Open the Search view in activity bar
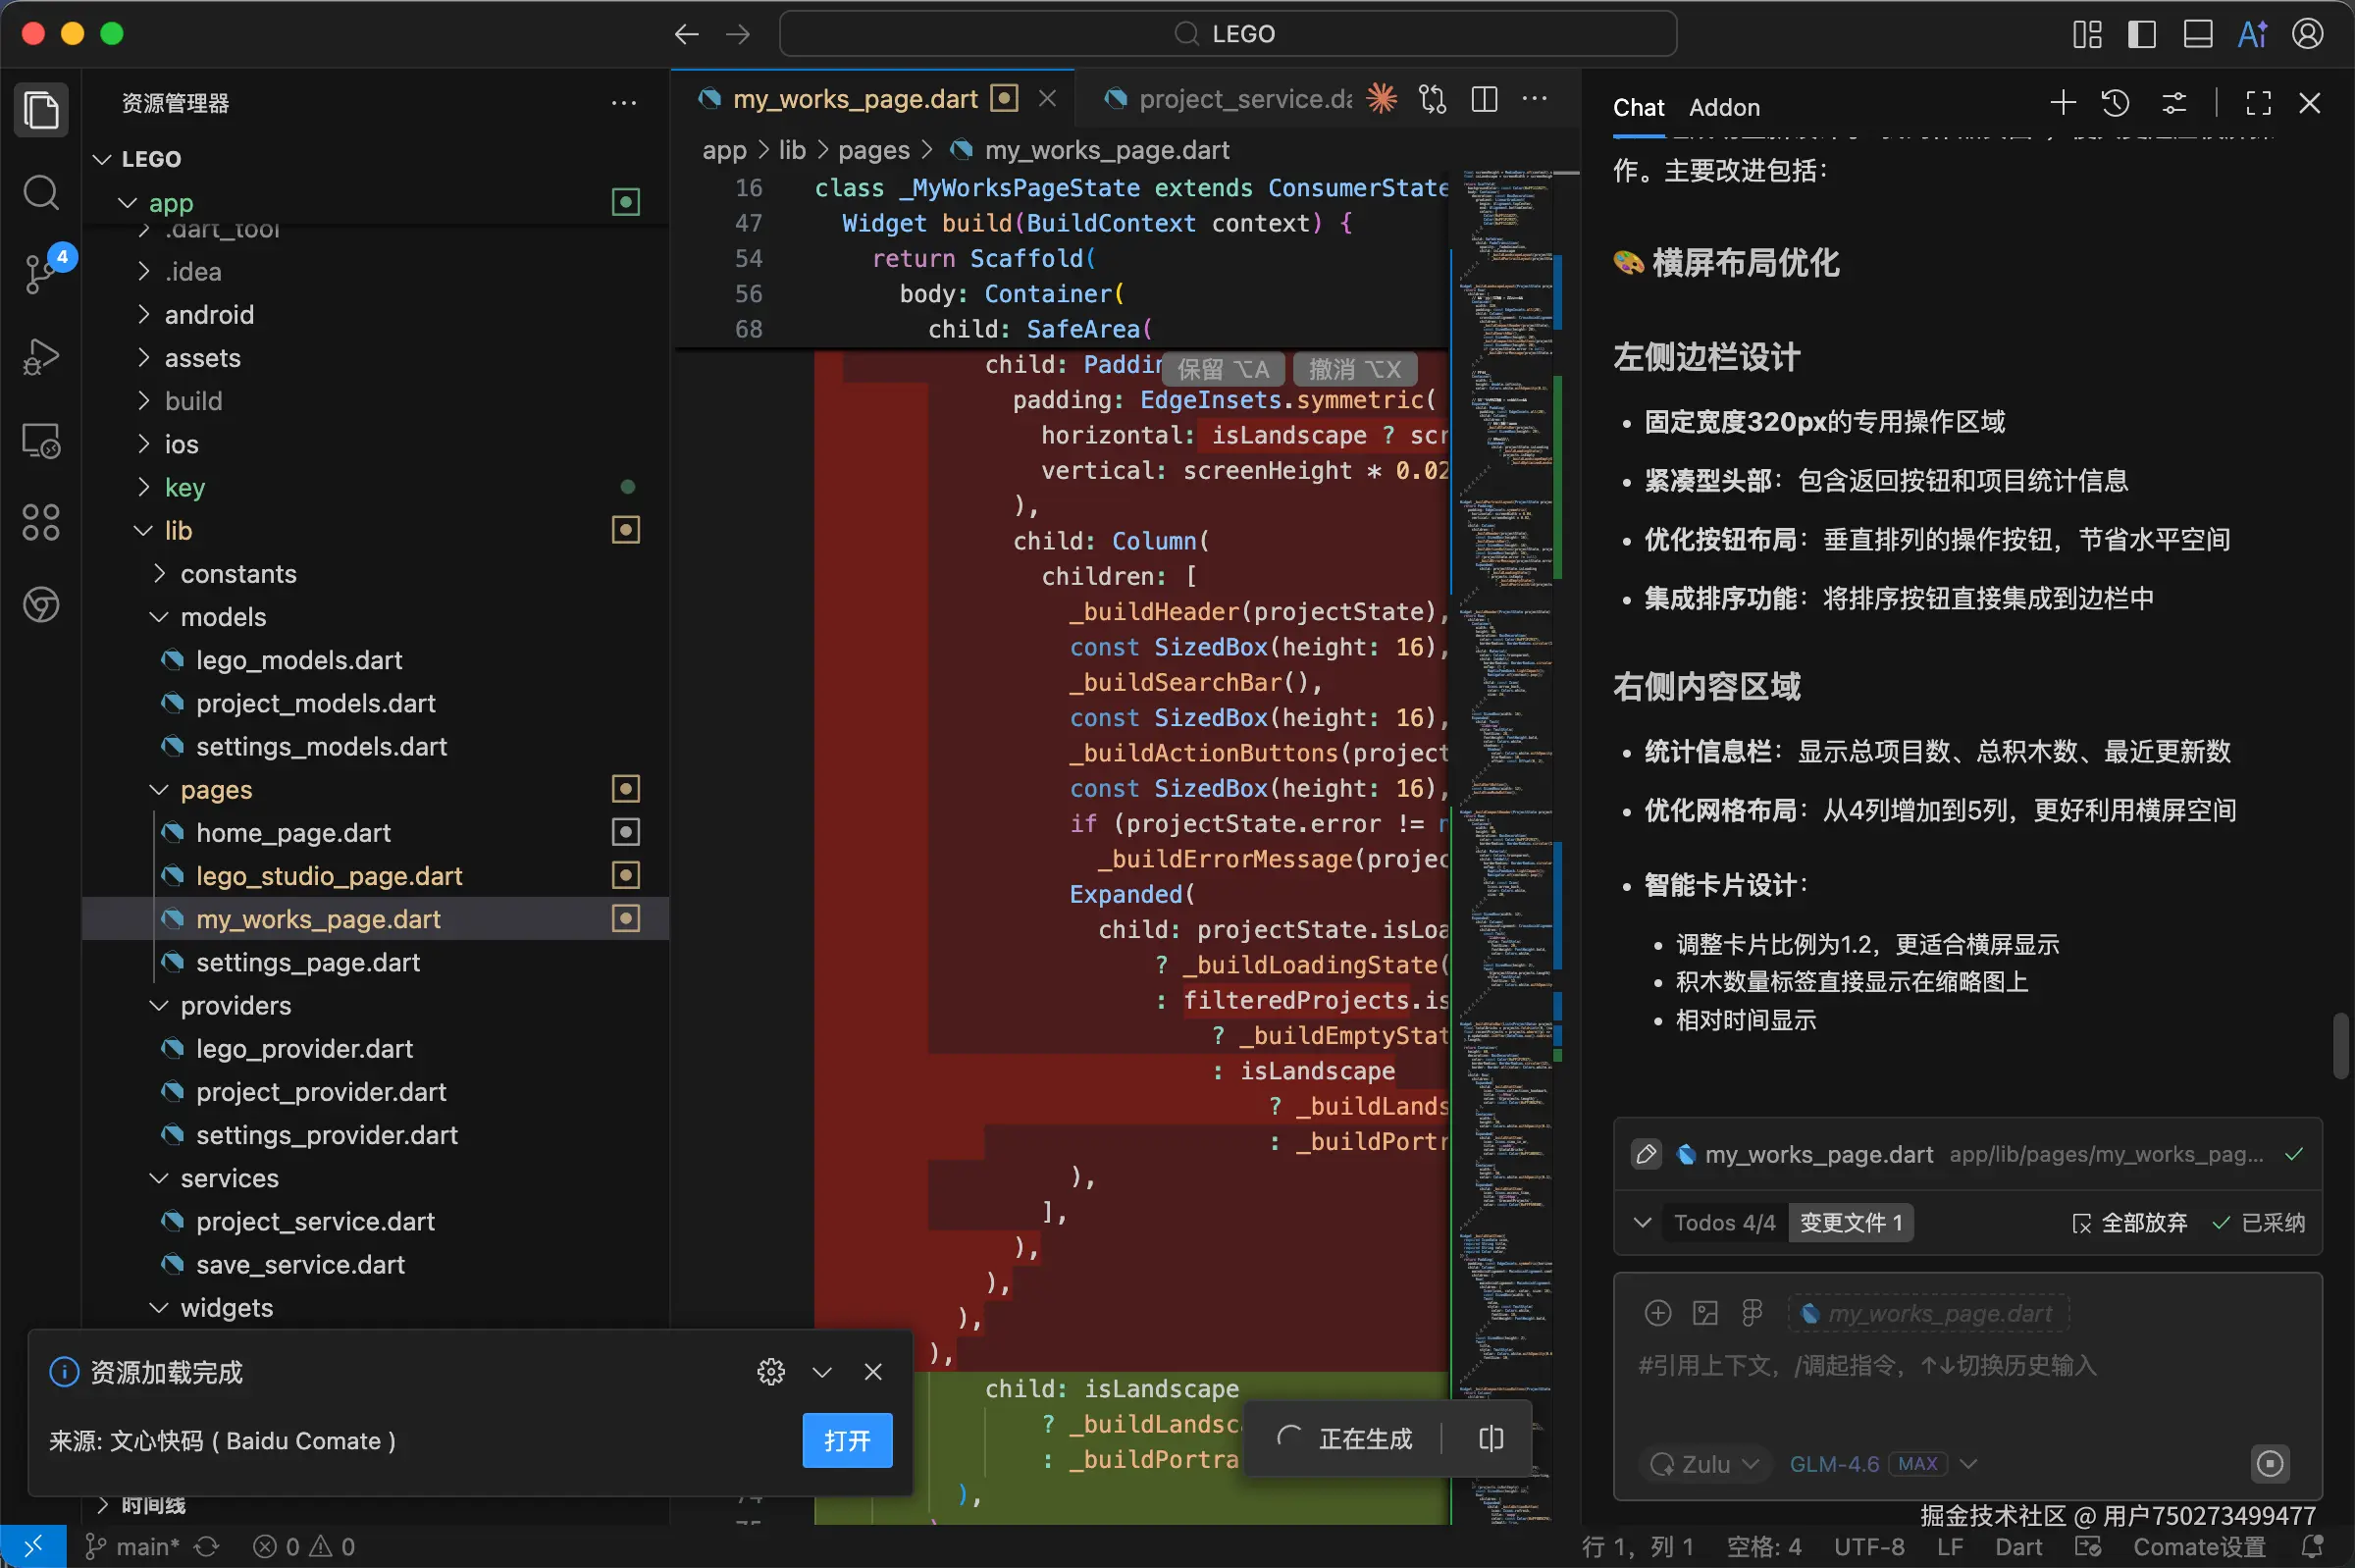The height and width of the screenshot is (1568, 2355). tap(41, 192)
